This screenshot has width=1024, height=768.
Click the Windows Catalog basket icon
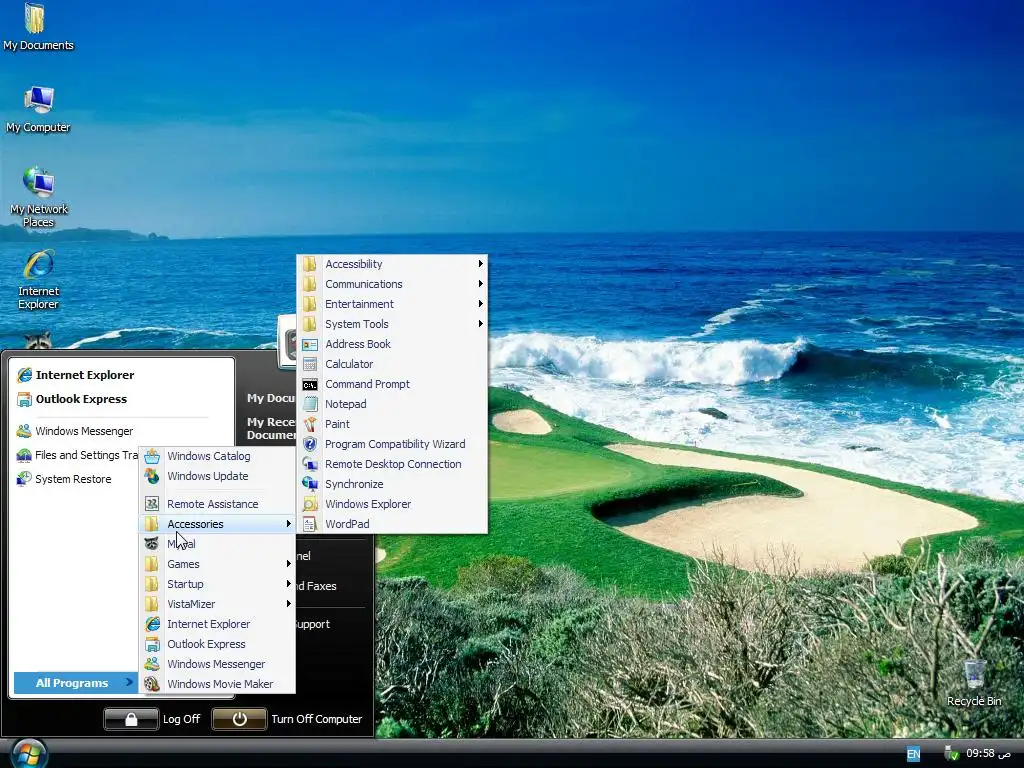pos(152,456)
